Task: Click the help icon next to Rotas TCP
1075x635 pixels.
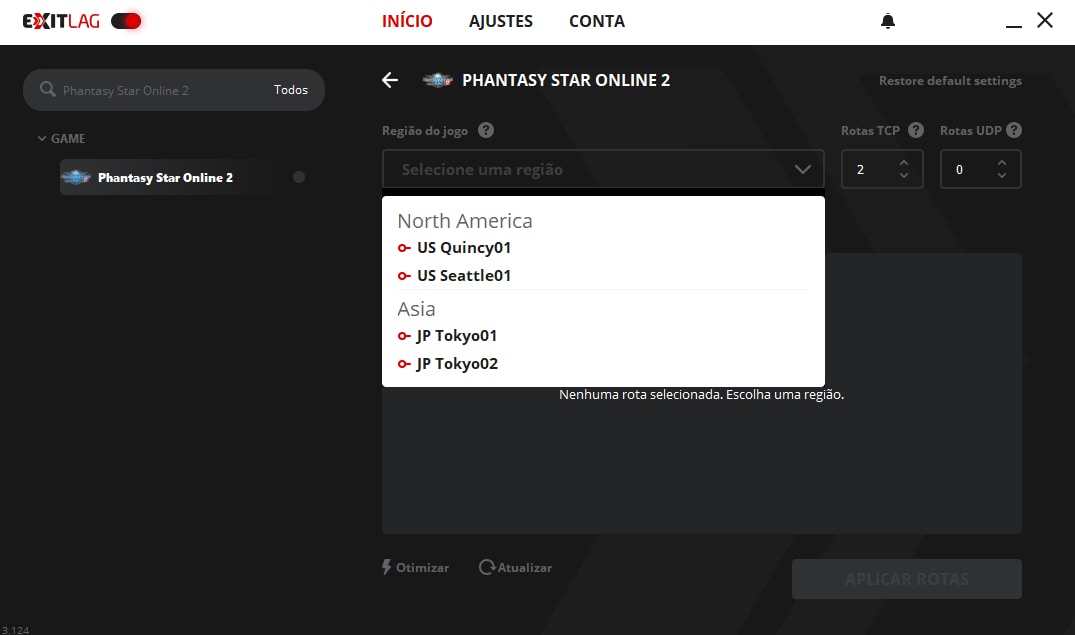Action: click(x=915, y=130)
